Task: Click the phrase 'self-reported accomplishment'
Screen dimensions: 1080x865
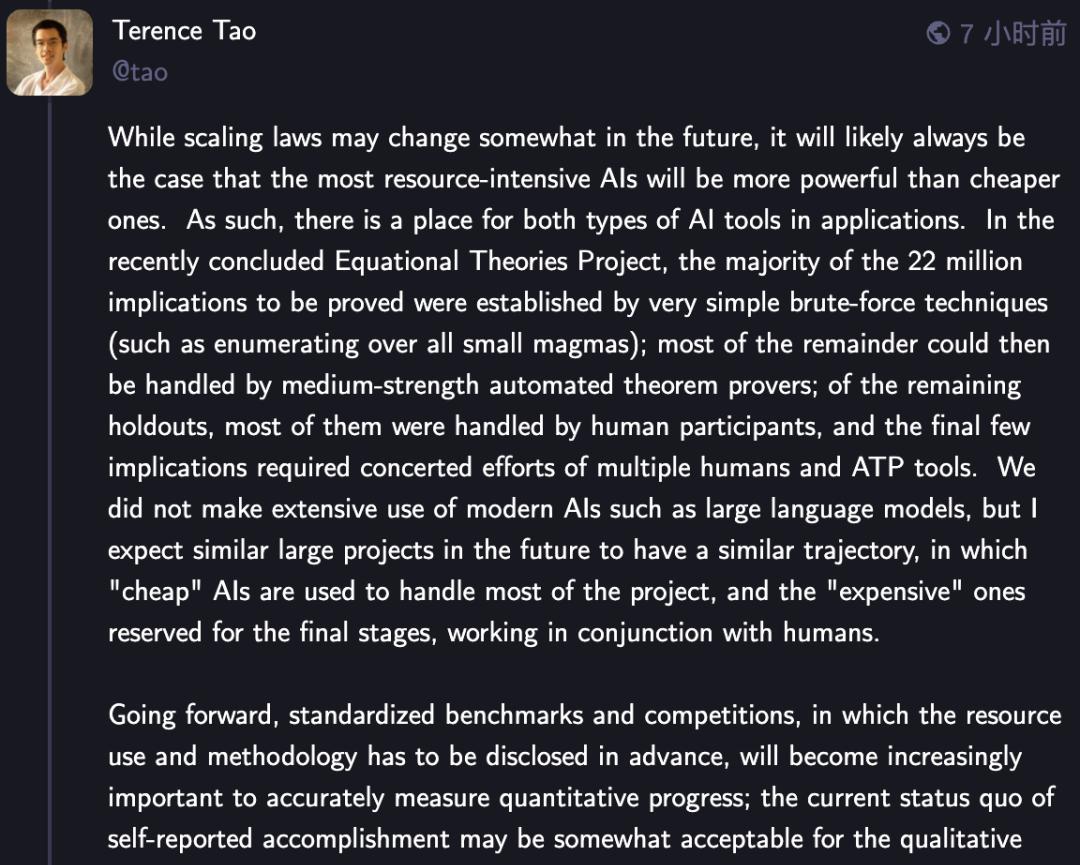Action: [x=279, y=839]
